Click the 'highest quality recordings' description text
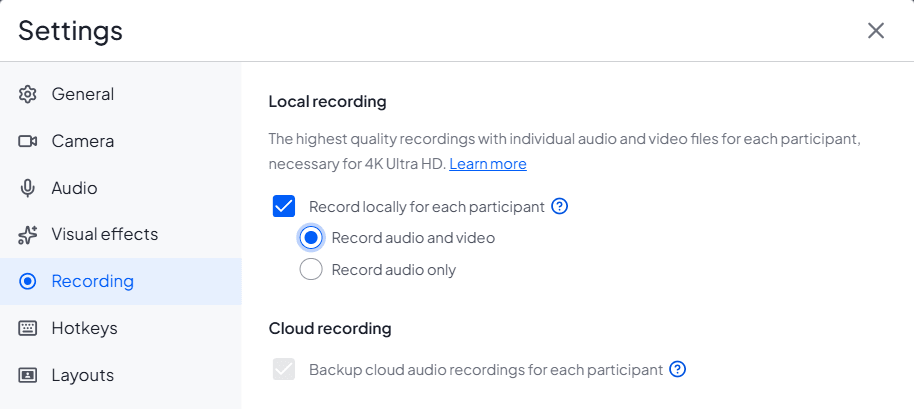The image size is (914, 409). pos(564,151)
